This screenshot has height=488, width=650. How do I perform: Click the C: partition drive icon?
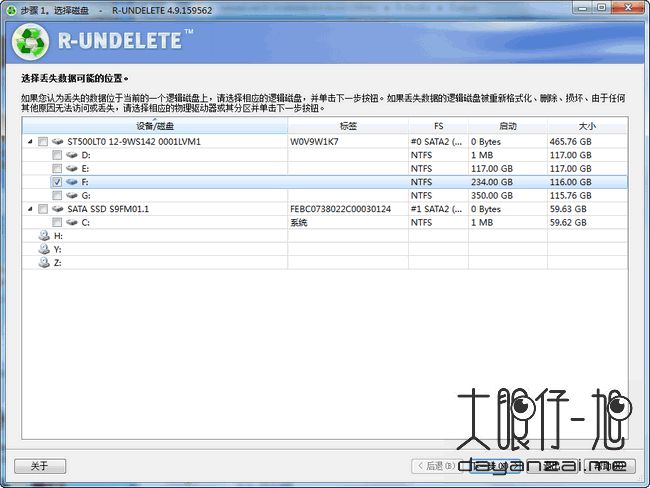tap(72, 222)
